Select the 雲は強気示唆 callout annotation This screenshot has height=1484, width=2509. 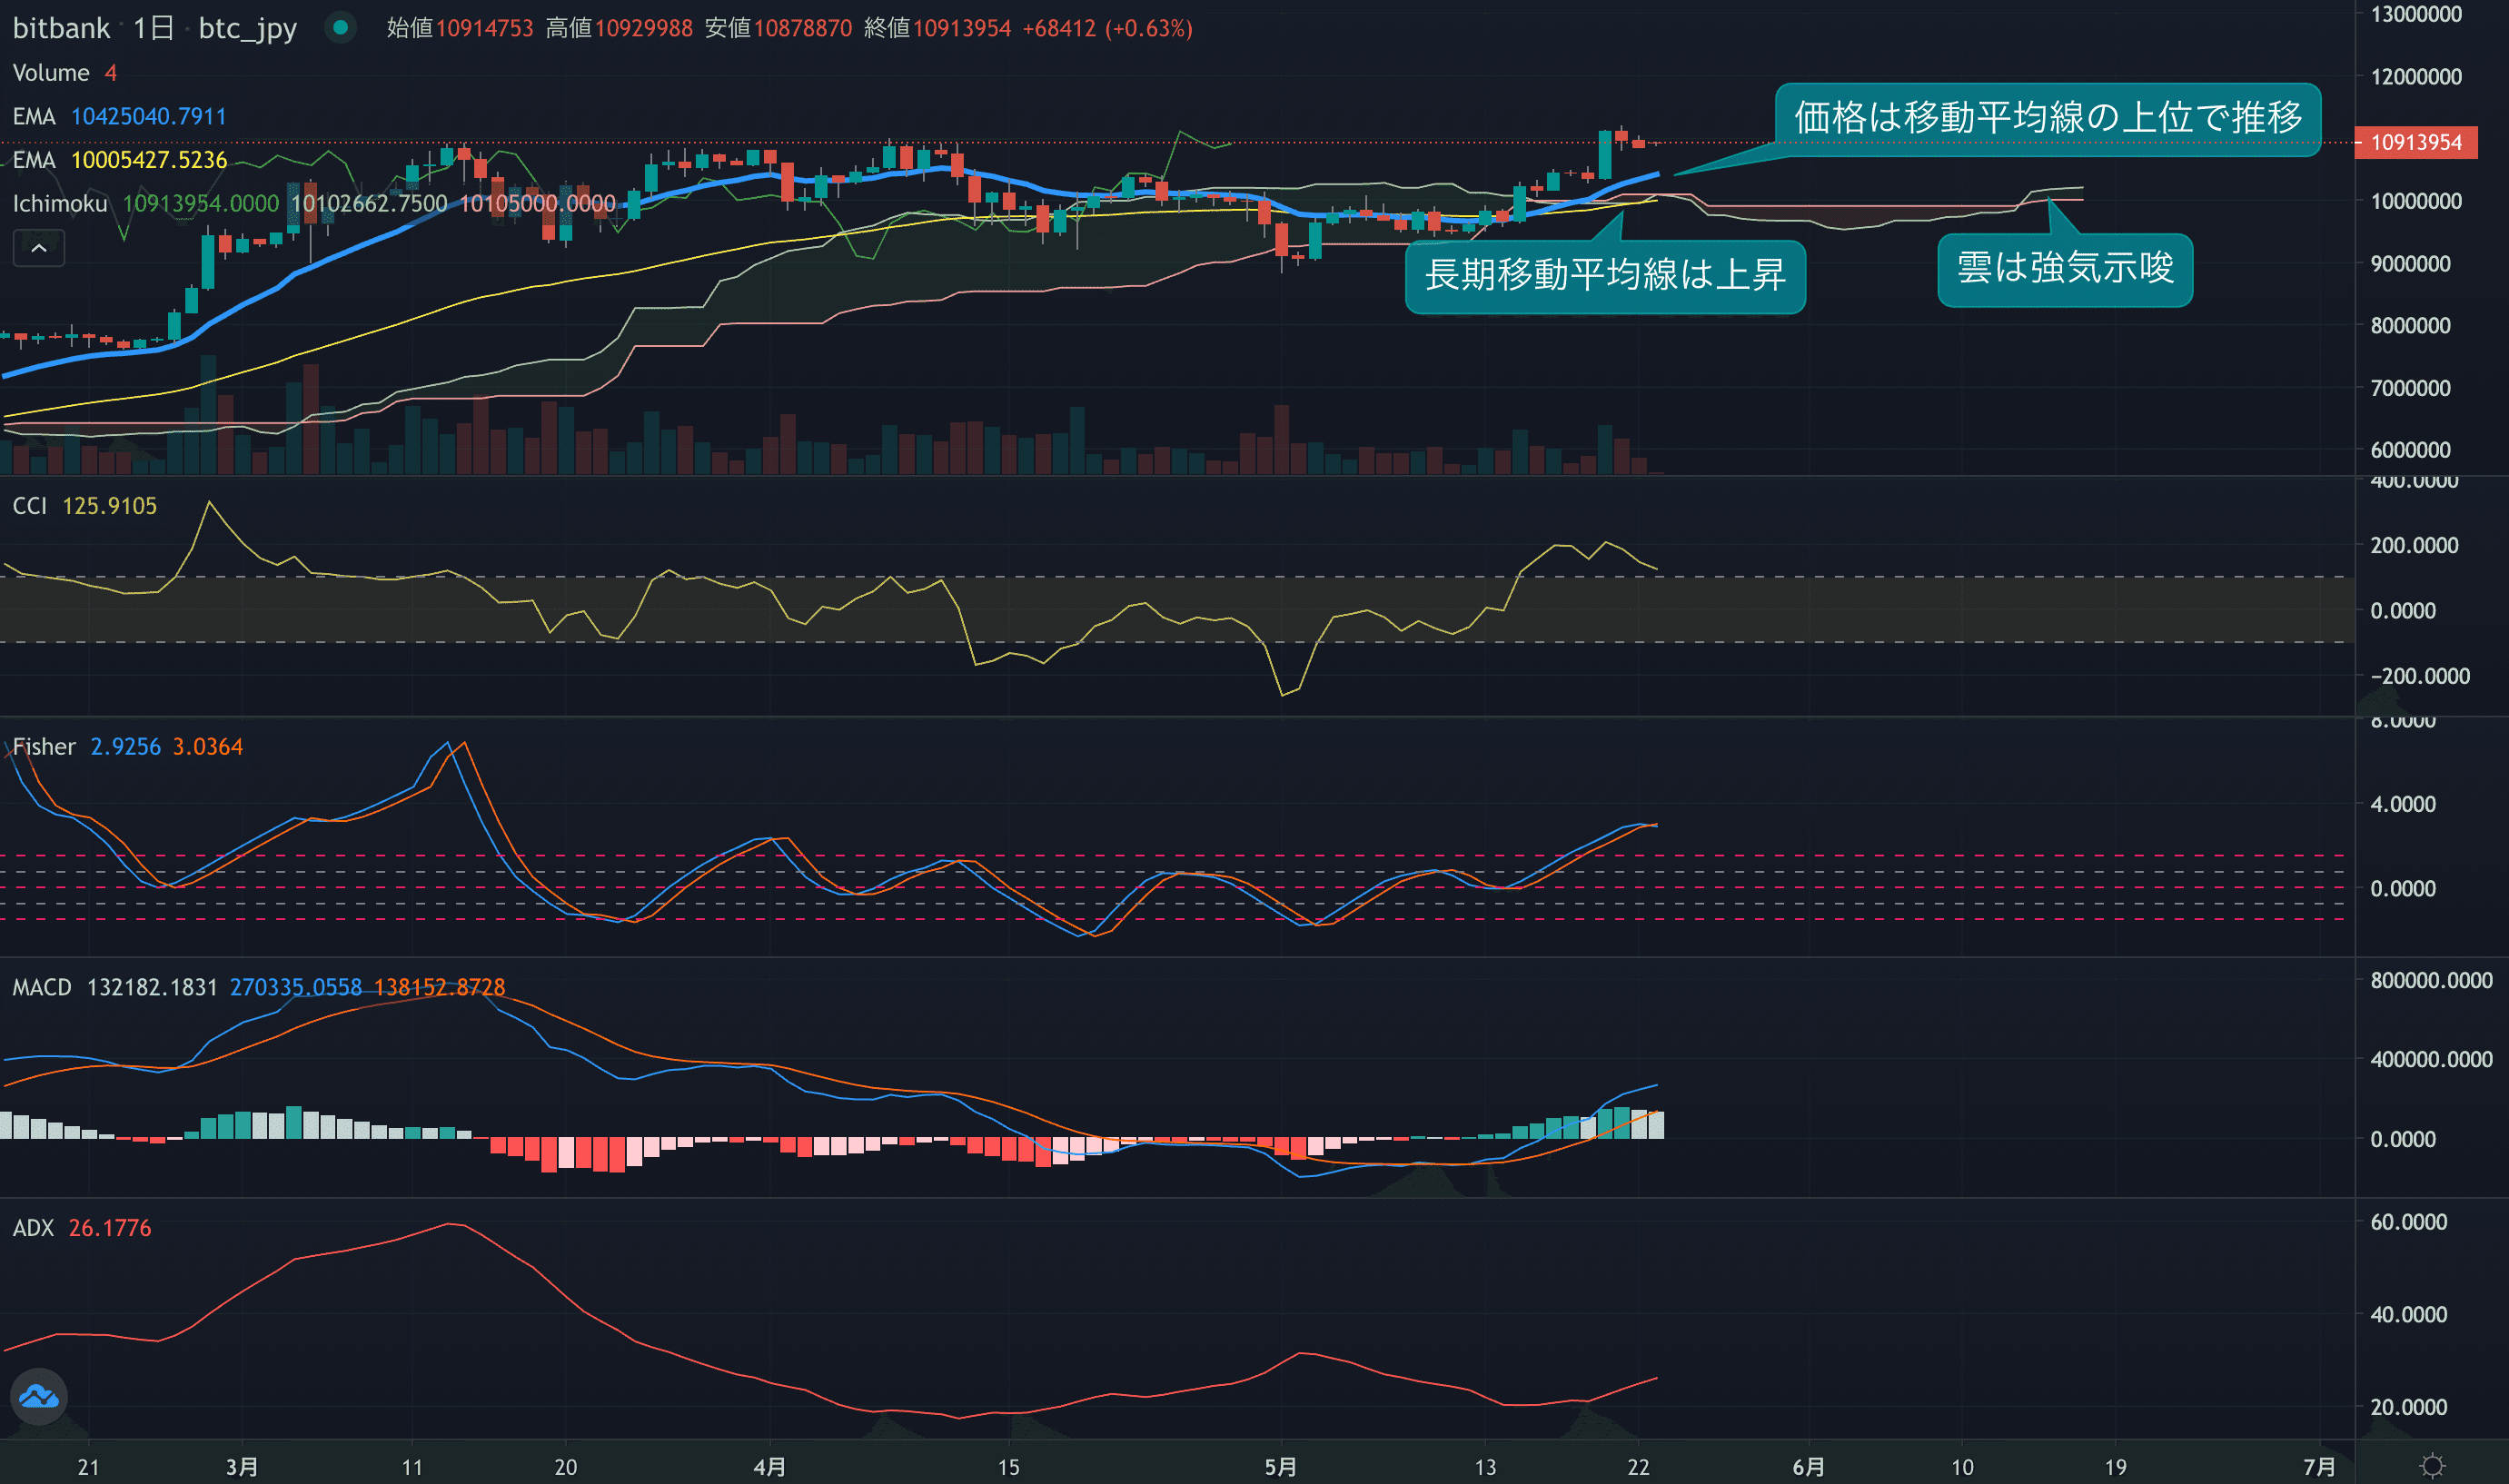tap(2064, 269)
